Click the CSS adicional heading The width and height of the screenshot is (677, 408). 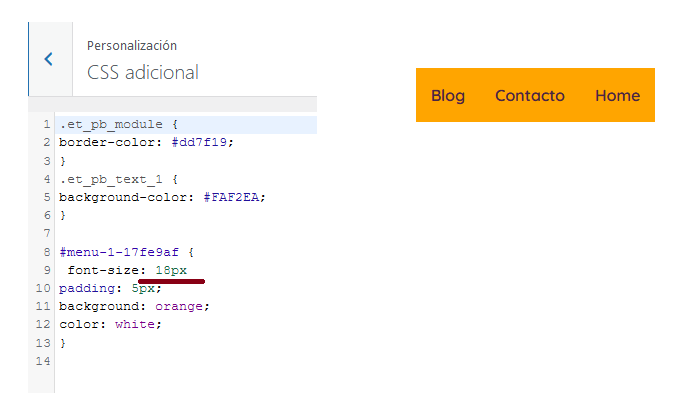[x=143, y=73]
